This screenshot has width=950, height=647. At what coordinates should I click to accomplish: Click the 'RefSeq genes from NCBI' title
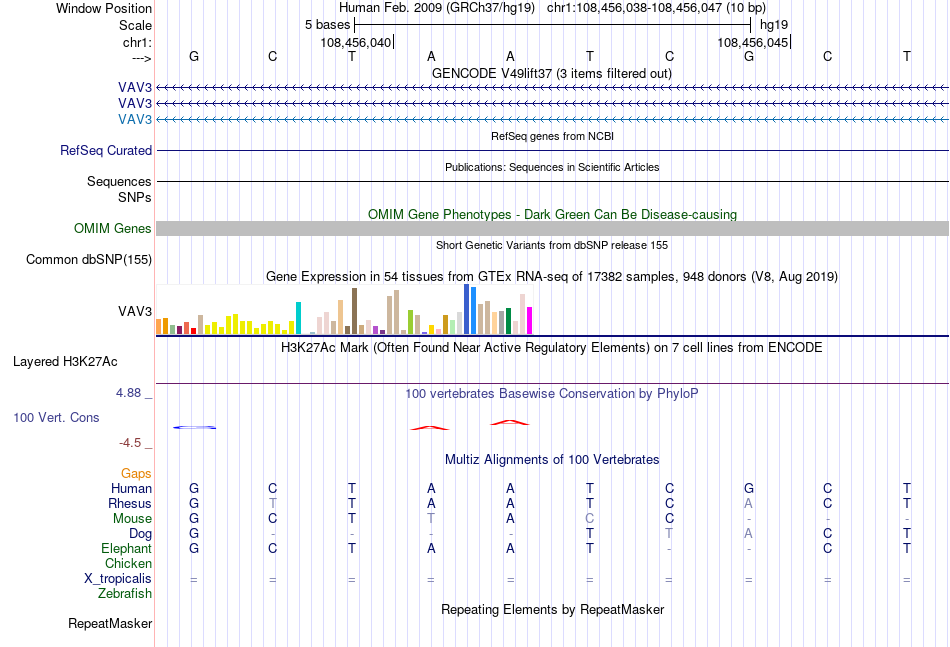pyautogui.click(x=552, y=136)
